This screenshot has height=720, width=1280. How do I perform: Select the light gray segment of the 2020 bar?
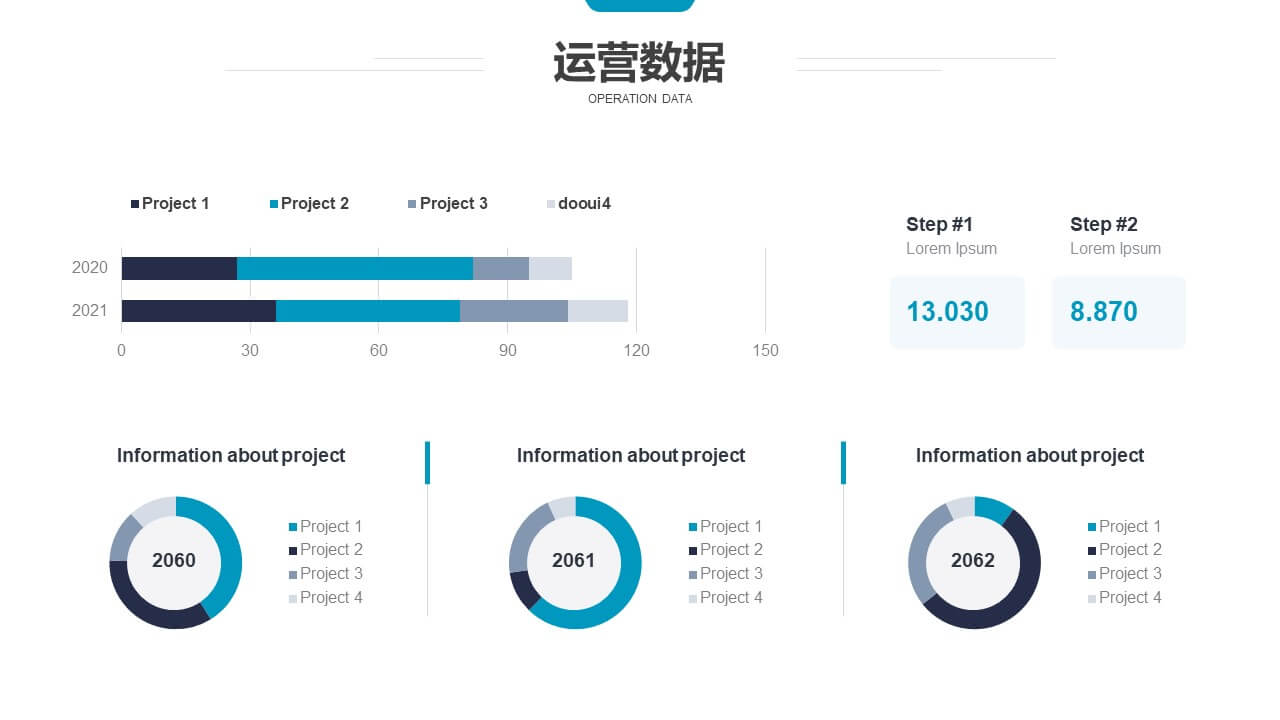tap(550, 268)
